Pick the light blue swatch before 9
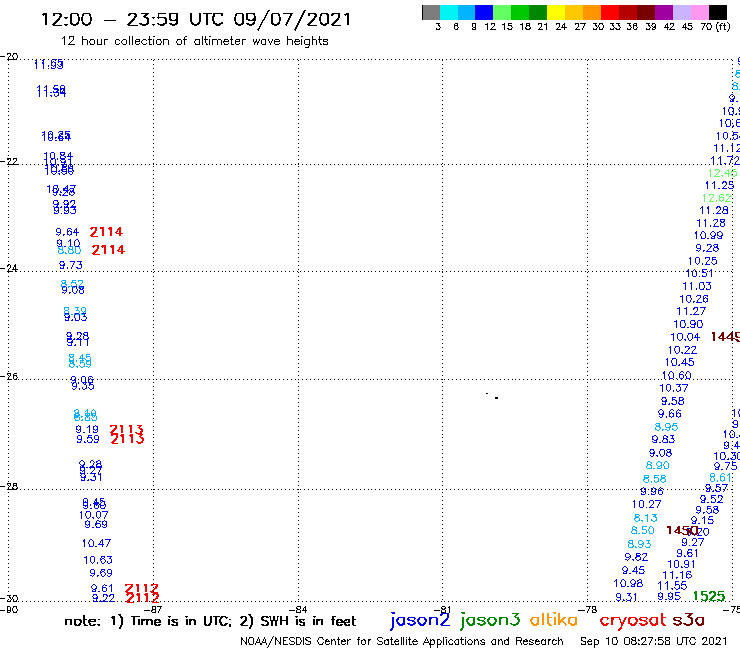 coord(467,12)
